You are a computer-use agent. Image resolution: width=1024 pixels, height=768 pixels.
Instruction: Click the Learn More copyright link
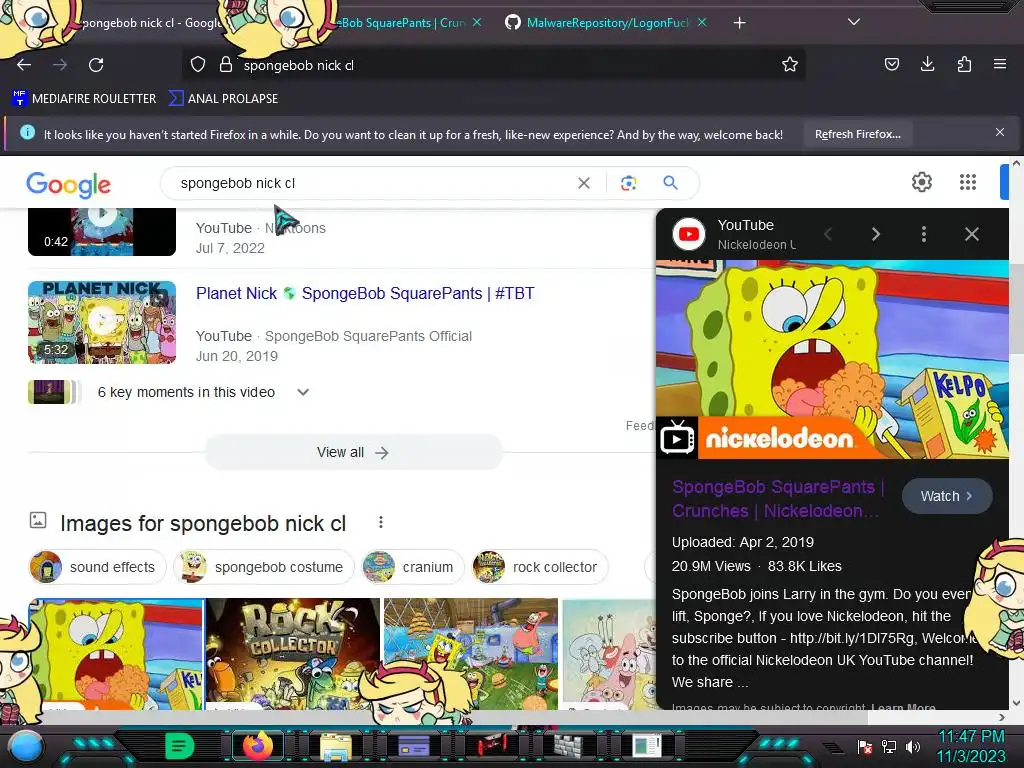click(x=903, y=707)
